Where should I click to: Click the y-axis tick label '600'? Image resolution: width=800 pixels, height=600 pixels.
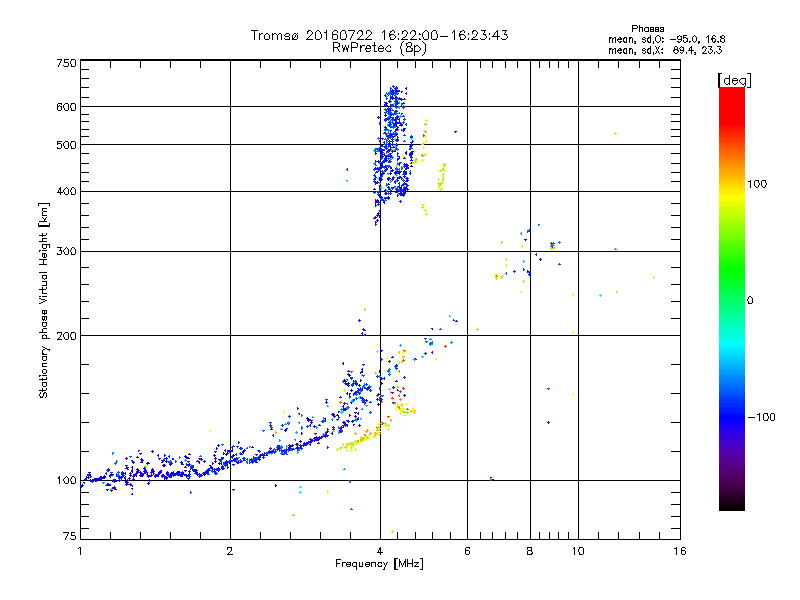[66, 107]
